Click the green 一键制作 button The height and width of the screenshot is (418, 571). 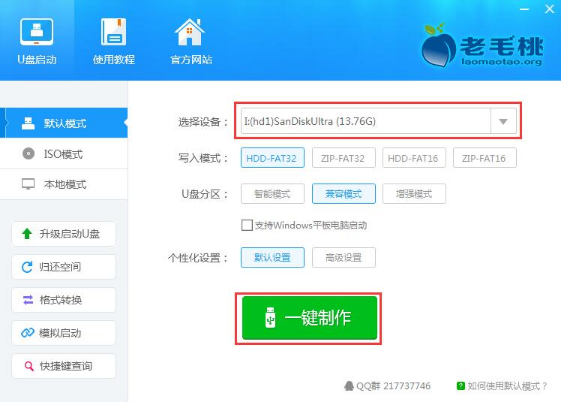click(310, 318)
